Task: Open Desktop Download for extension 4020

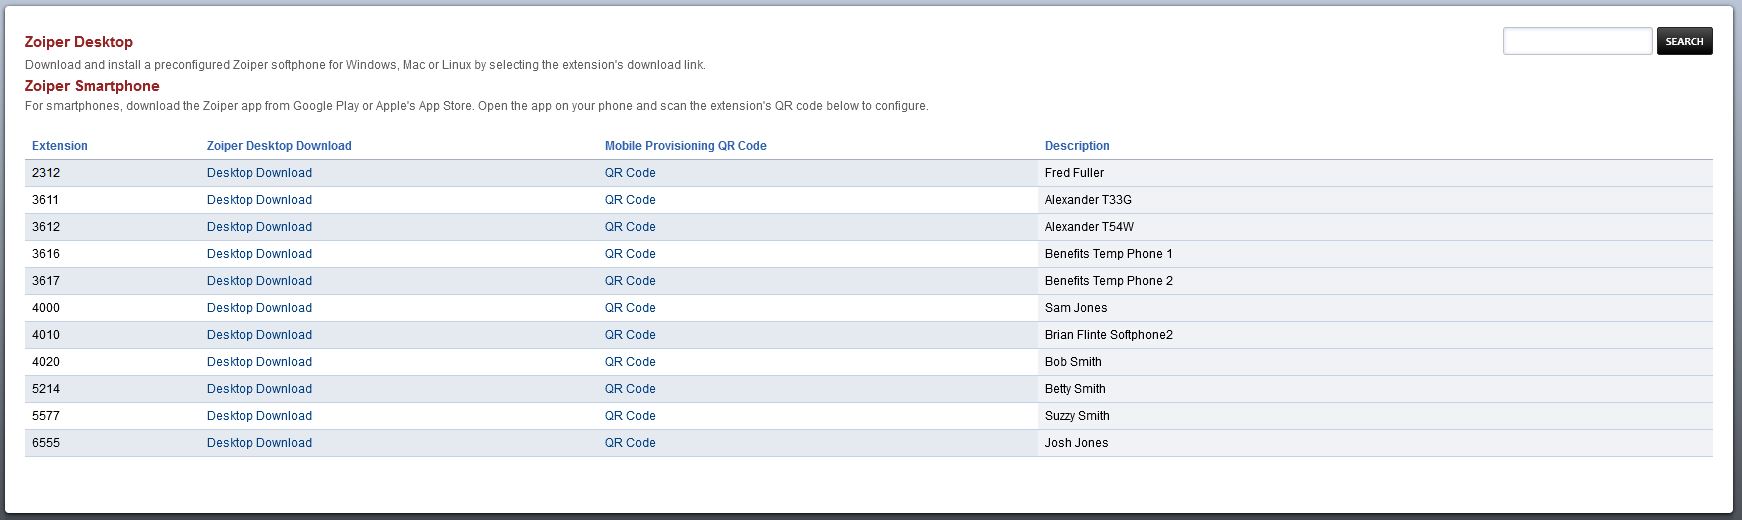Action: (x=259, y=362)
